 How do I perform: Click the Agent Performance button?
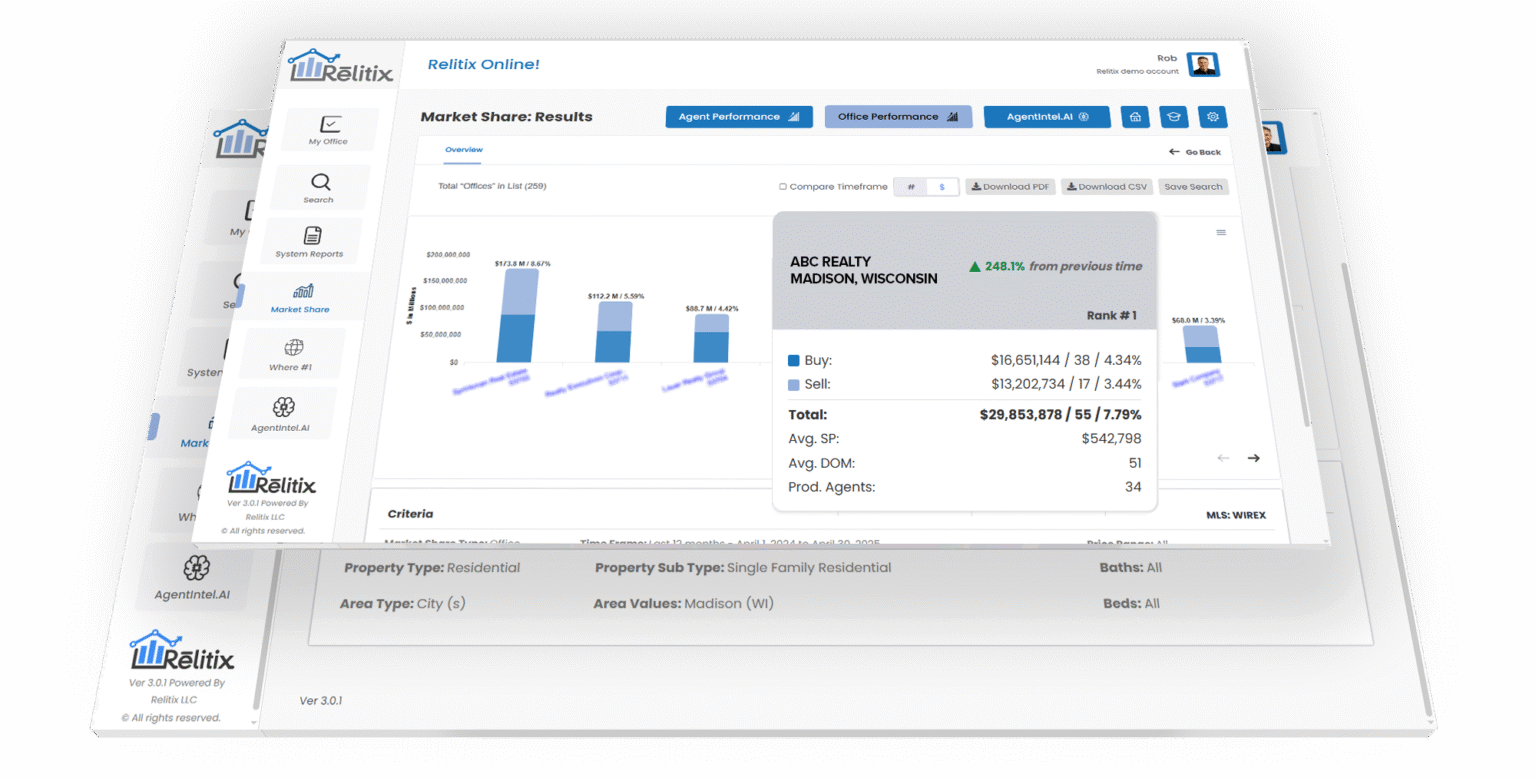[739, 117]
